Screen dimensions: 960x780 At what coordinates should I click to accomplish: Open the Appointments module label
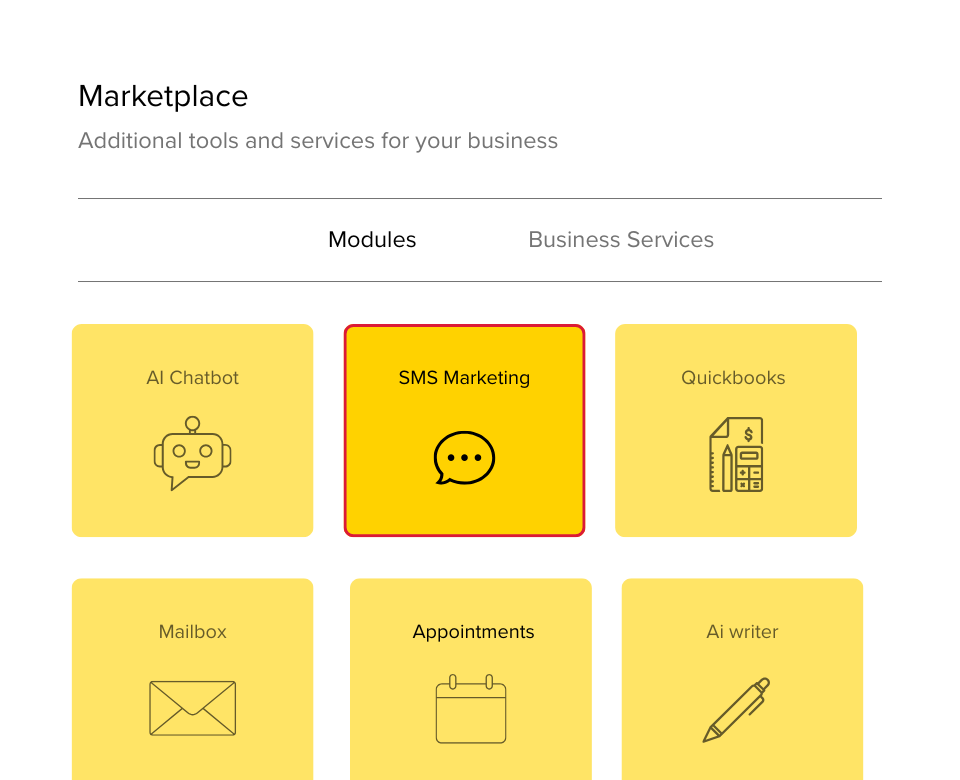[x=473, y=632]
